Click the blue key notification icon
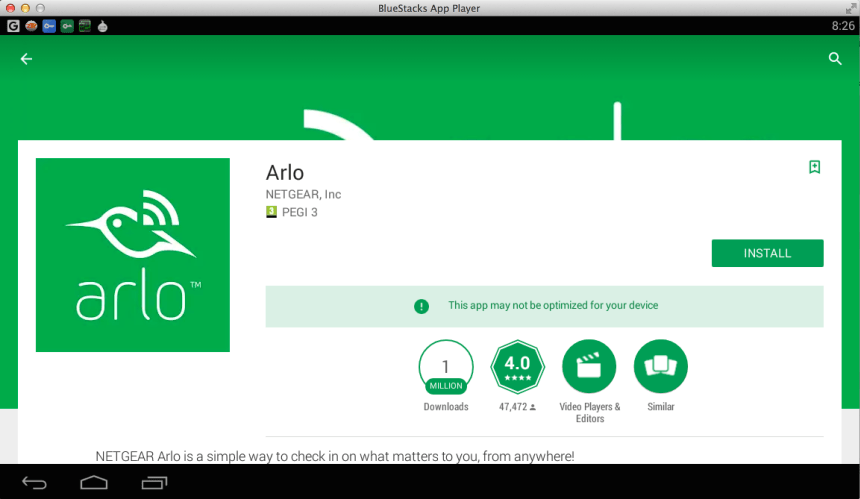860x499 pixels. coord(49,26)
